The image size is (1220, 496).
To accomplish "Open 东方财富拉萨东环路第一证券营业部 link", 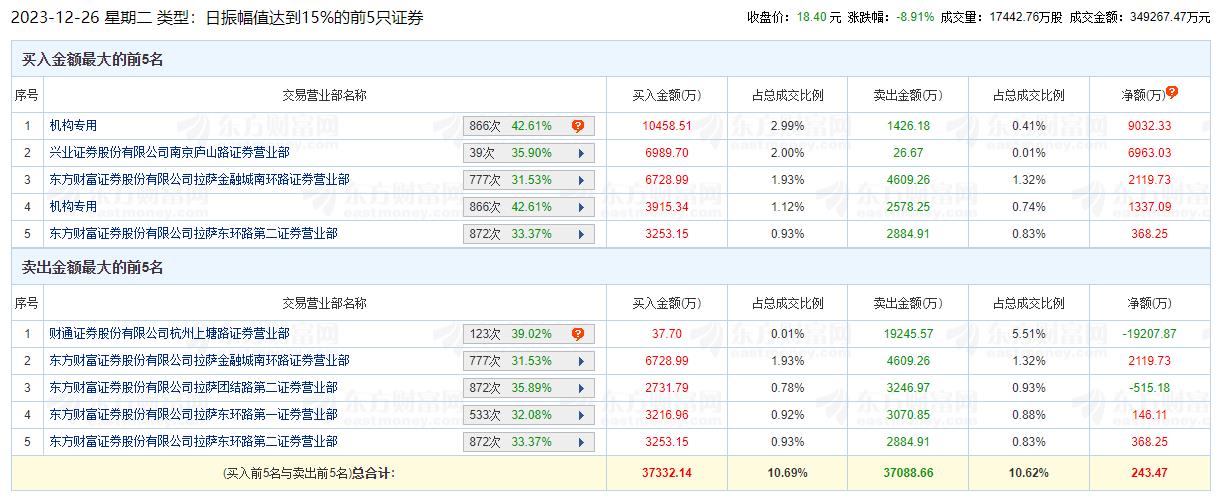I will point(193,415).
